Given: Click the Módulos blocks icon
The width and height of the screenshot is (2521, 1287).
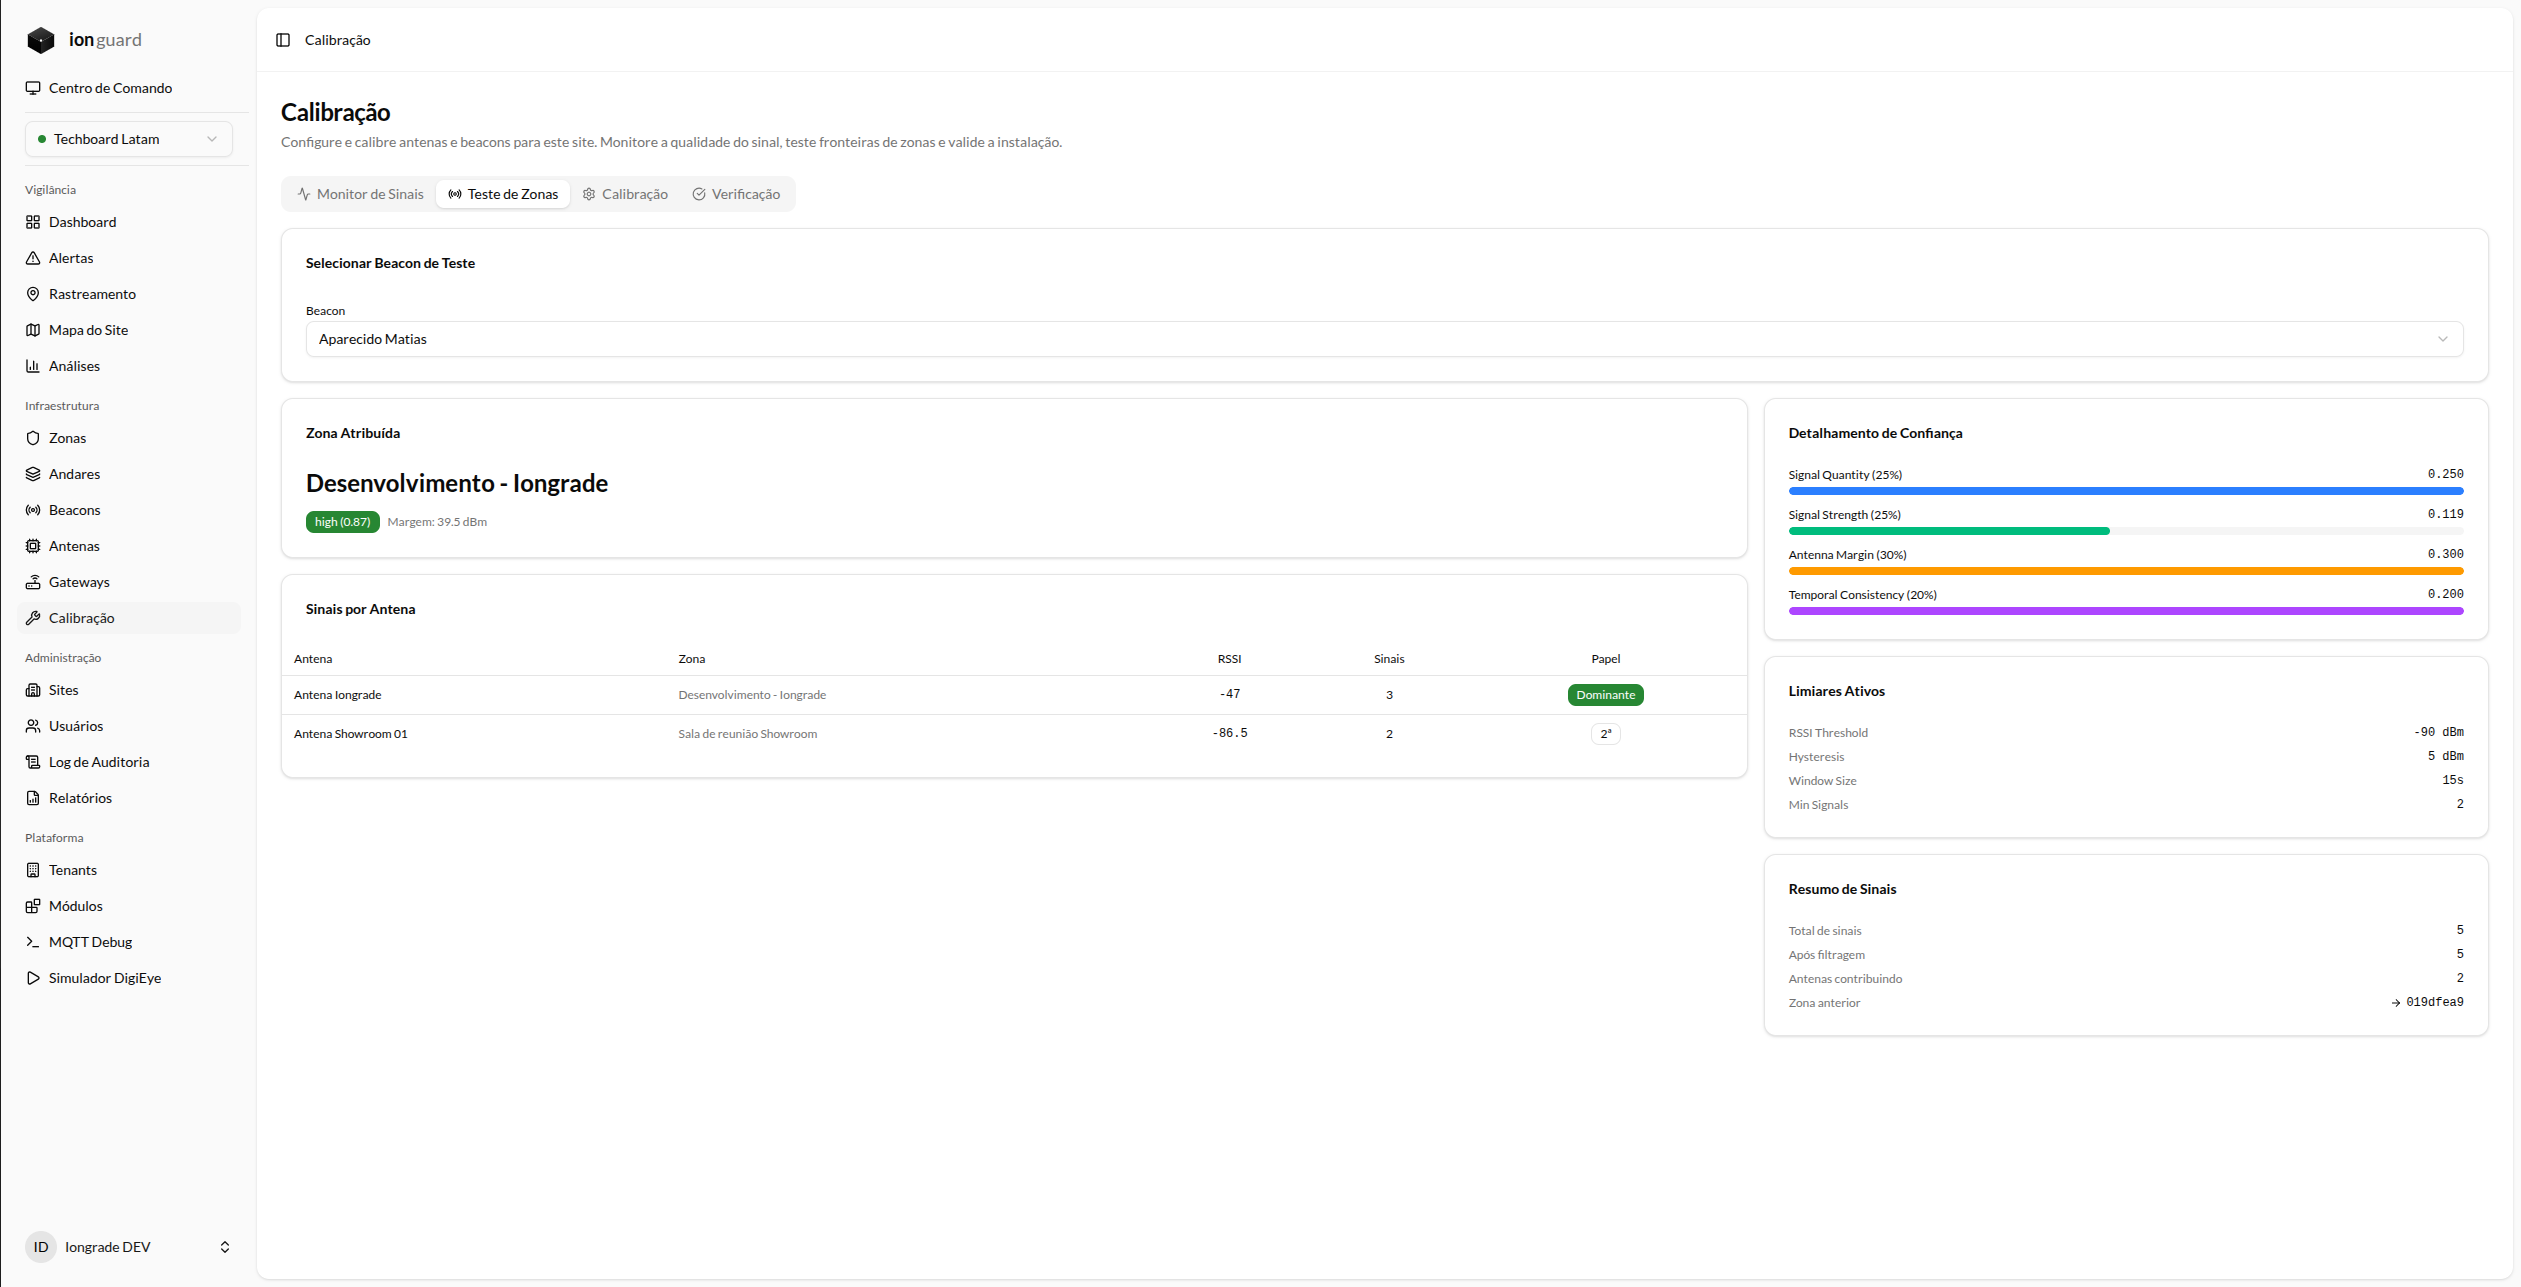Looking at the screenshot, I should tap(33, 906).
